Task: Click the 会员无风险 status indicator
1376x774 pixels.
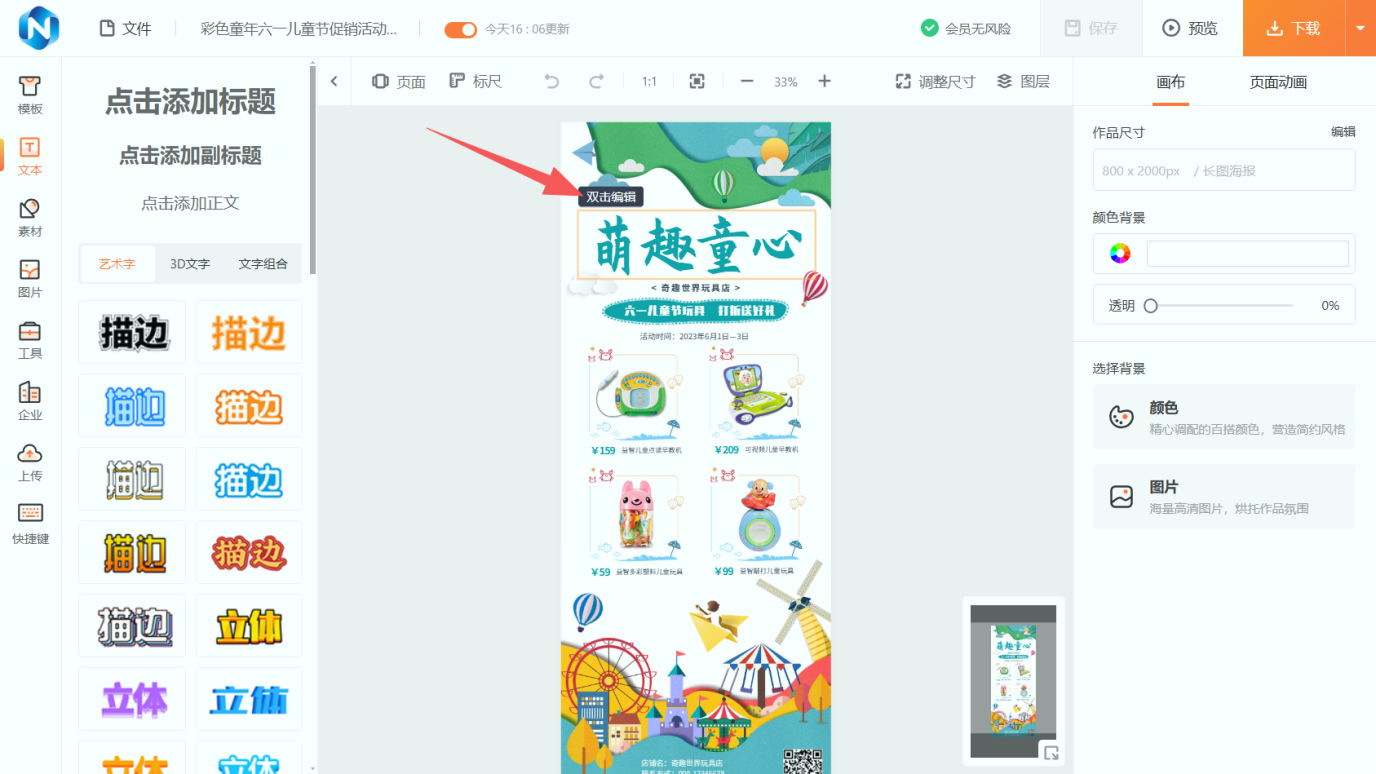Action: coord(966,29)
